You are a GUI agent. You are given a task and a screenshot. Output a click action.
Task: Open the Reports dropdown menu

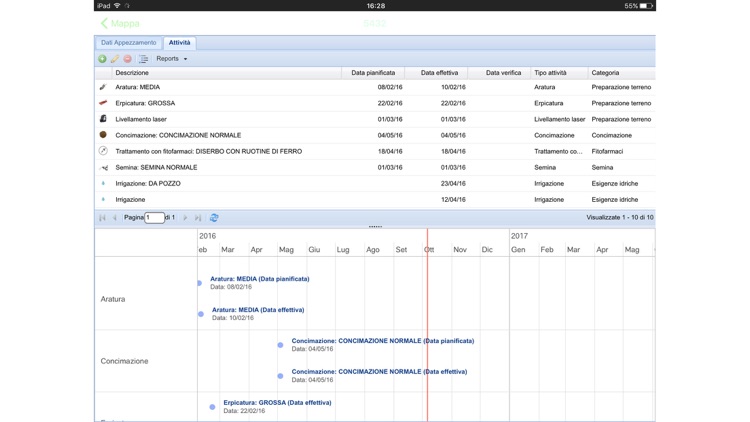click(x=171, y=59)
